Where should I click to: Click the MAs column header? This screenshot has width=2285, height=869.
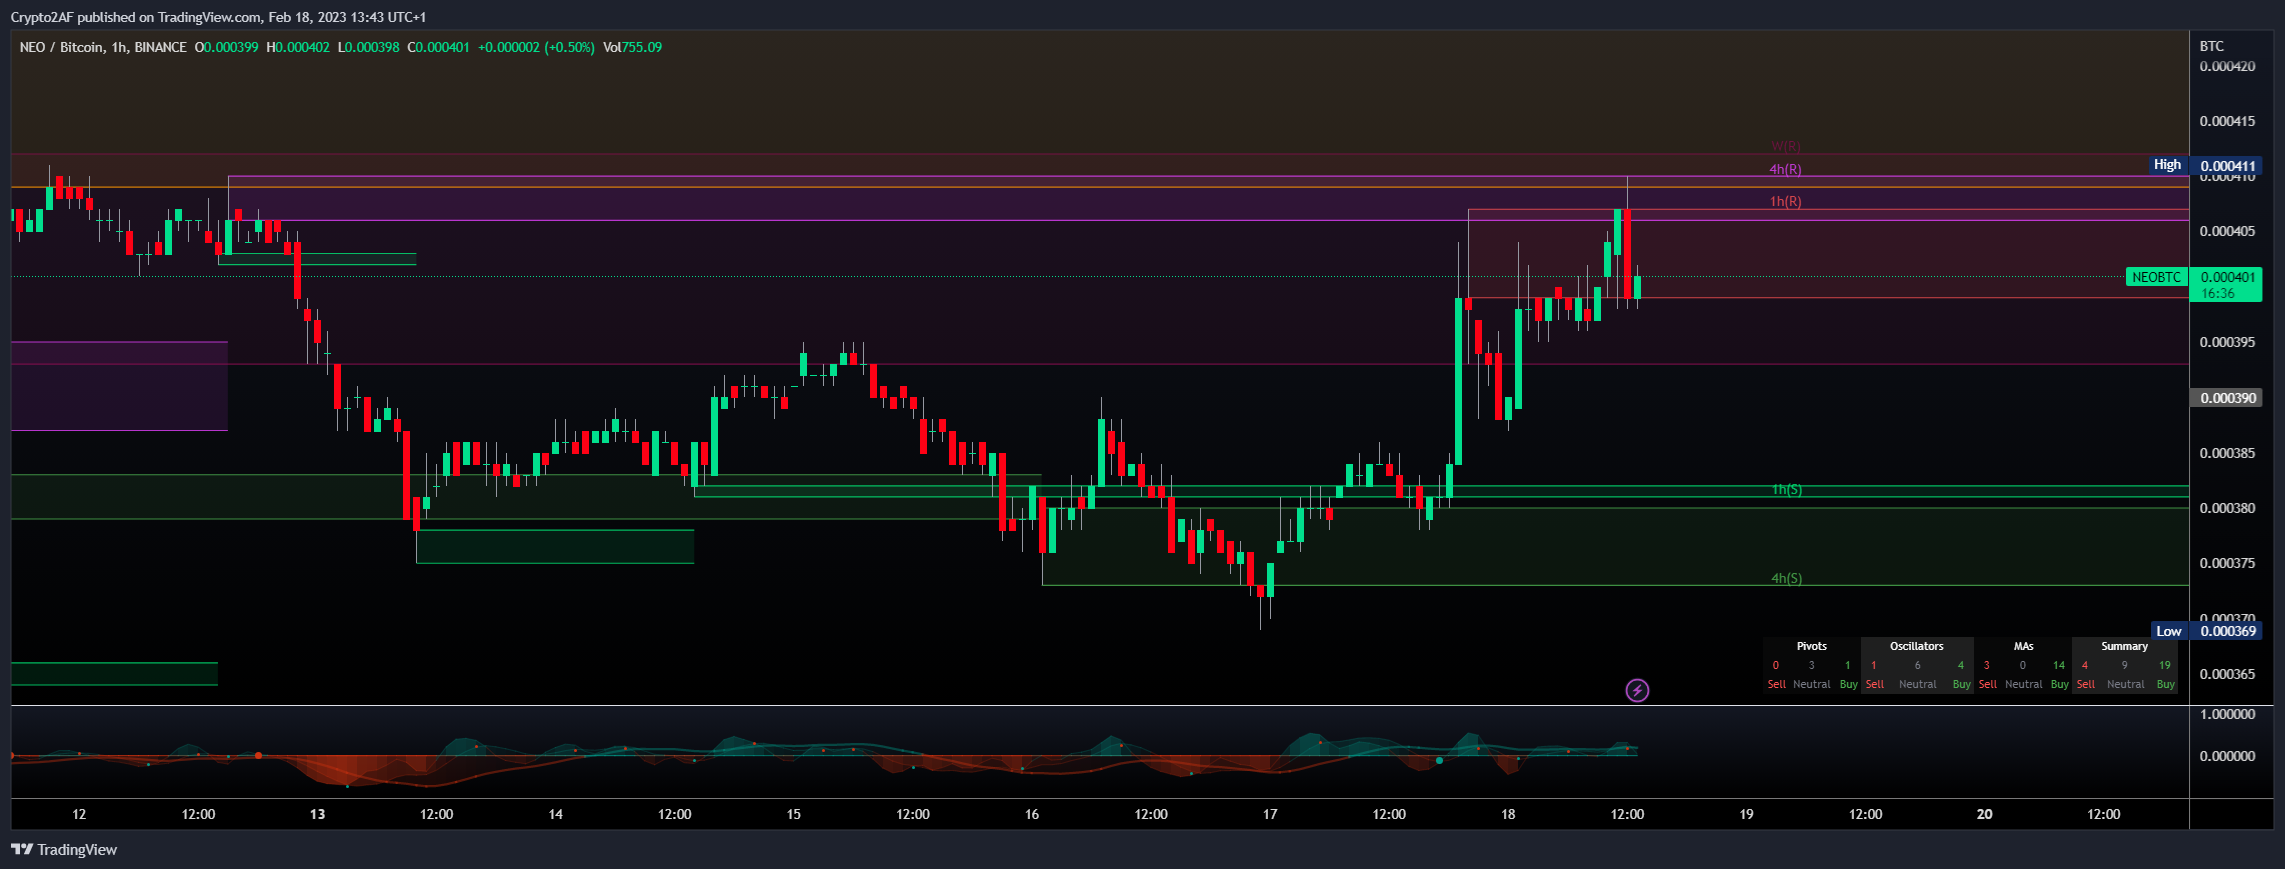pyautogui.click(x=2023, y=647)
